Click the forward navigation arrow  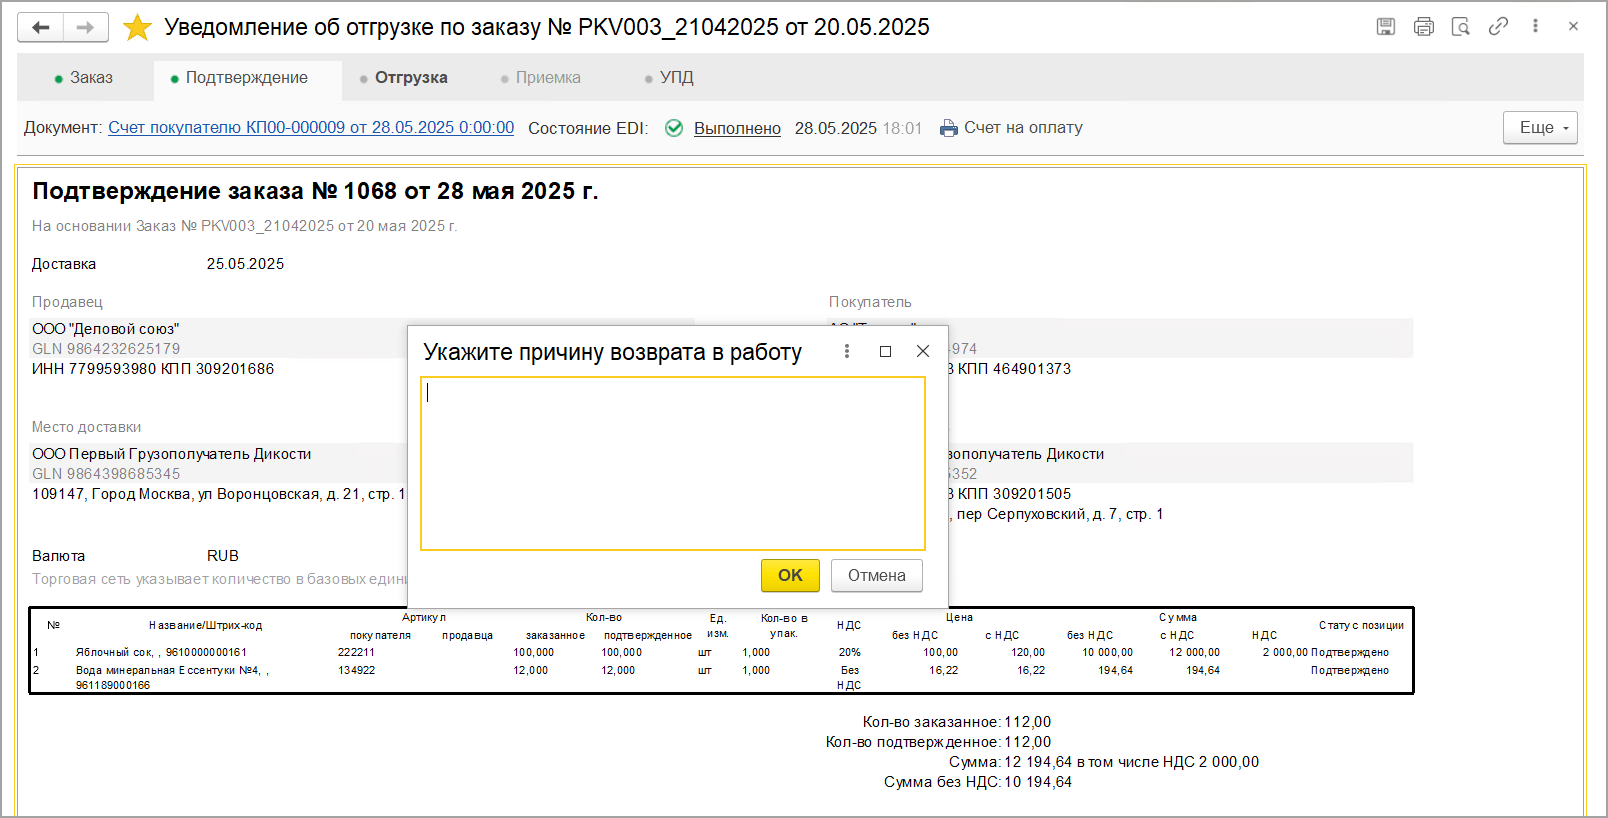[86, 27]
